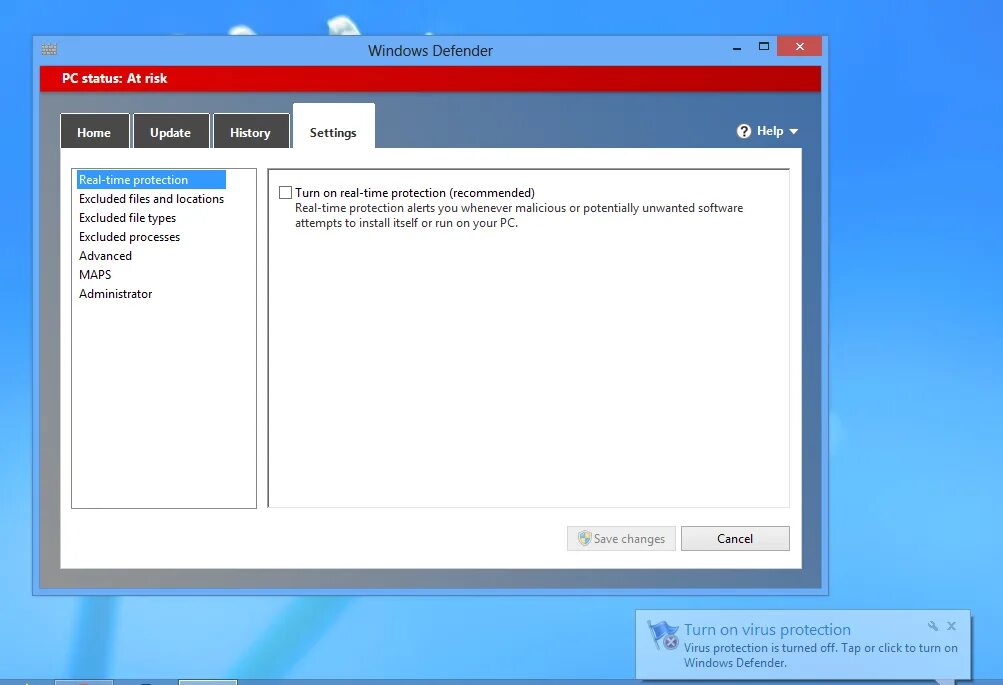Click the Windows Defender title bar icon

49,49
